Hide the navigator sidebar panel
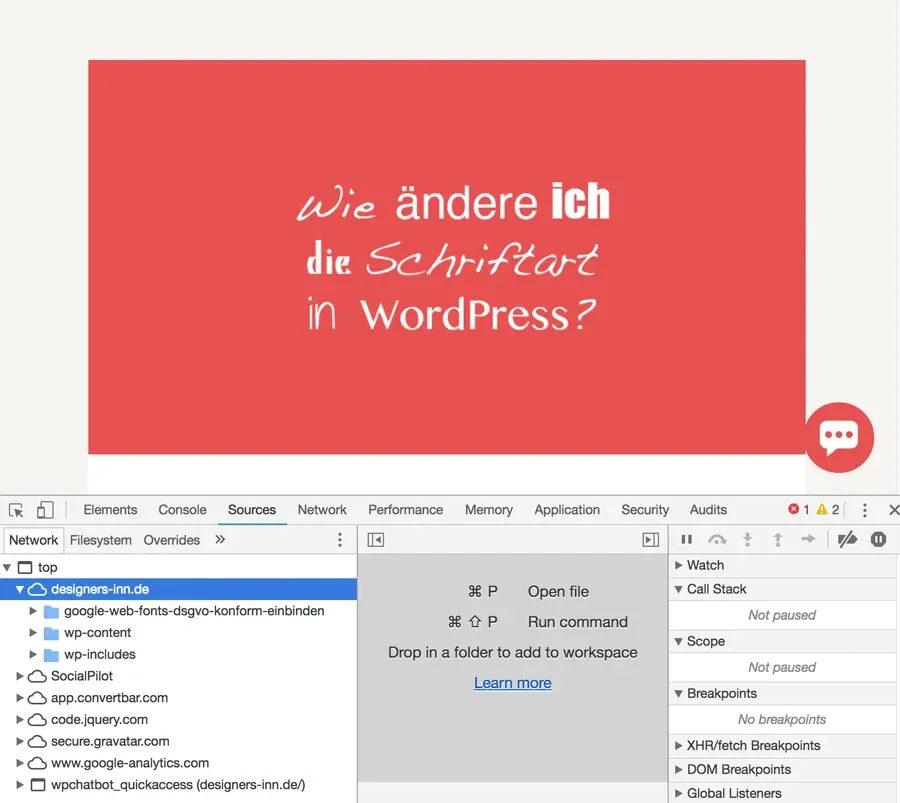The width and height of the screenshot is (900, 803). (376, 540)
